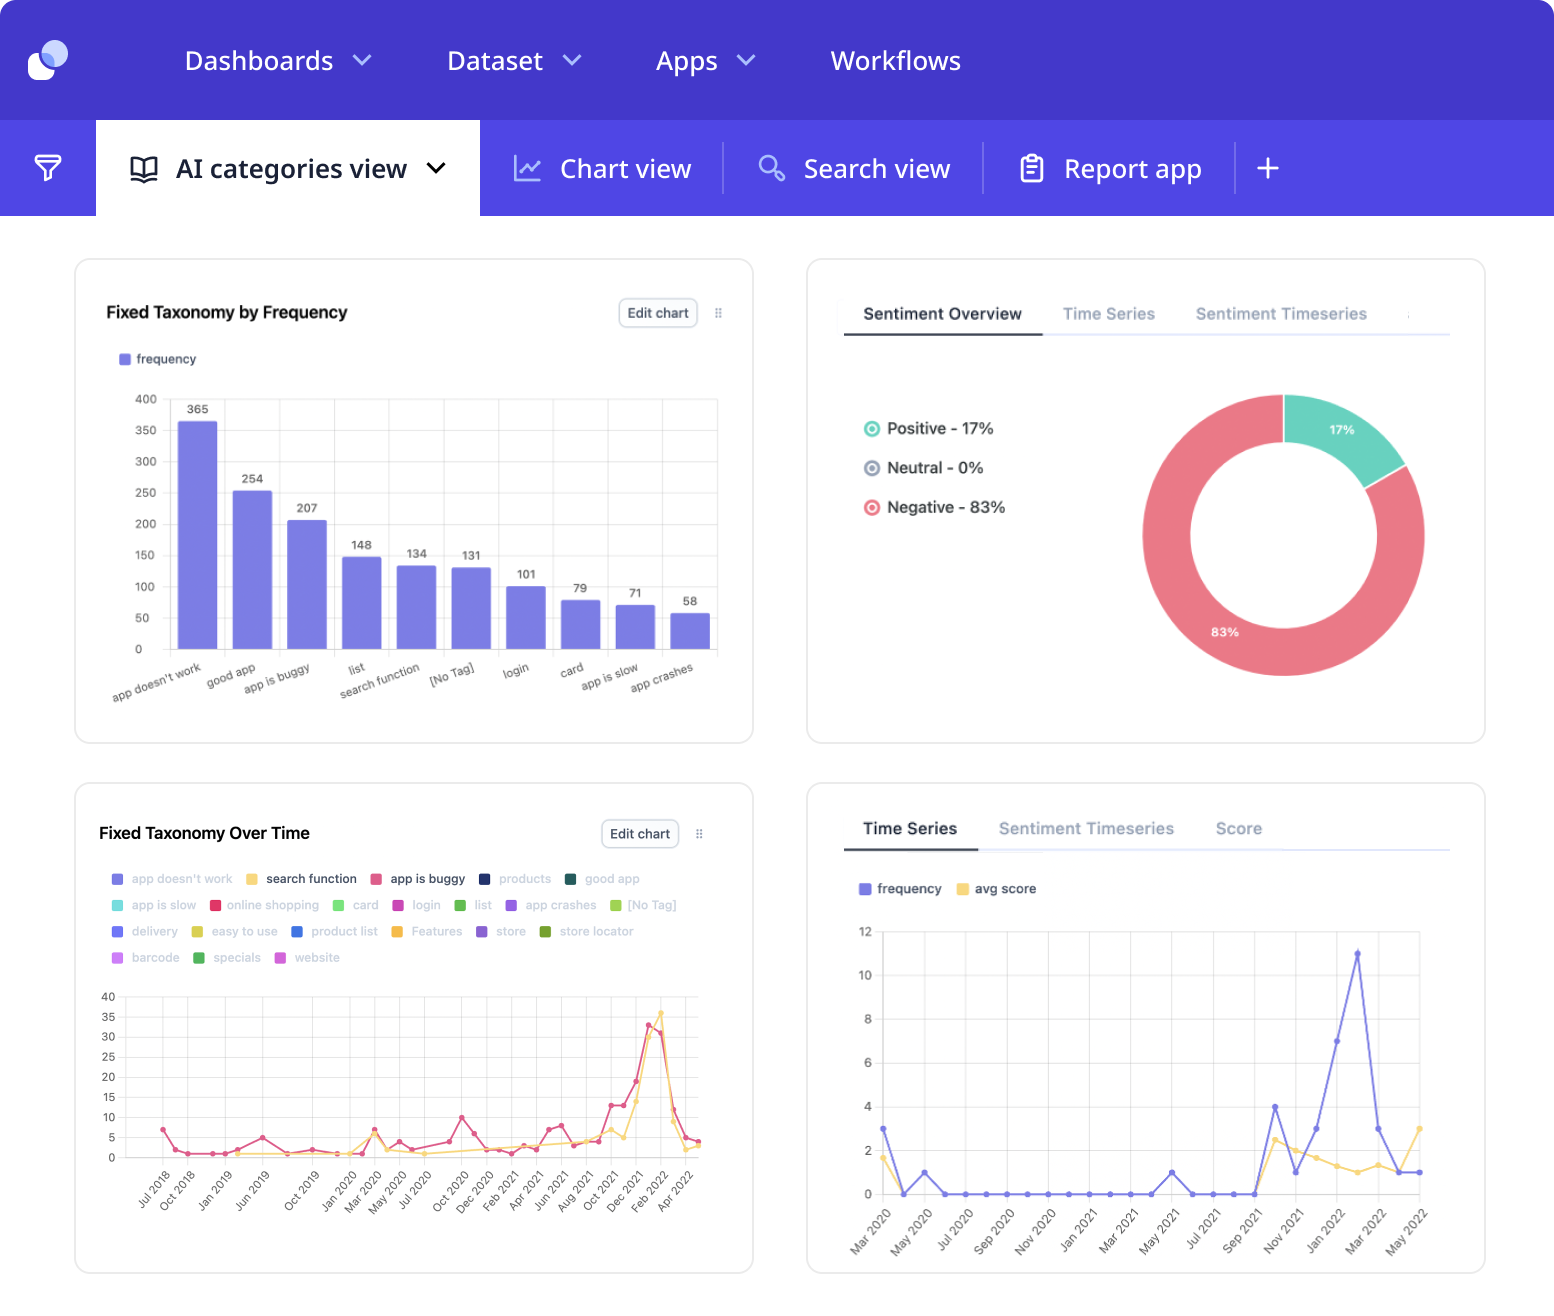The image size is (1554, 1316).
Task: Toggle the 'app is buggy' legend series
Action: (427, 879)
